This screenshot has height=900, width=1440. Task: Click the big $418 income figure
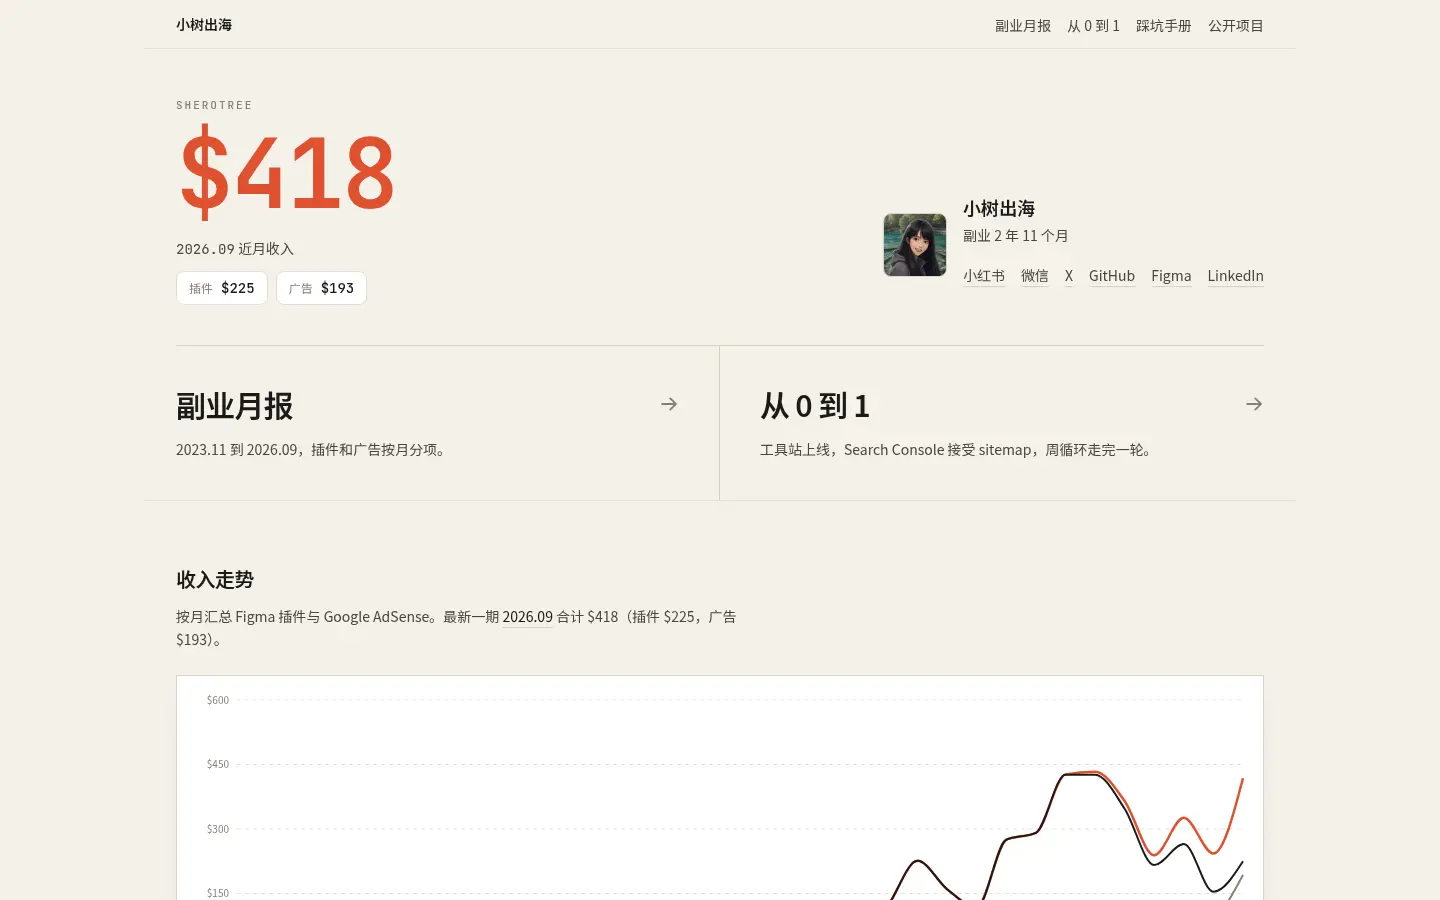(287, 171)
